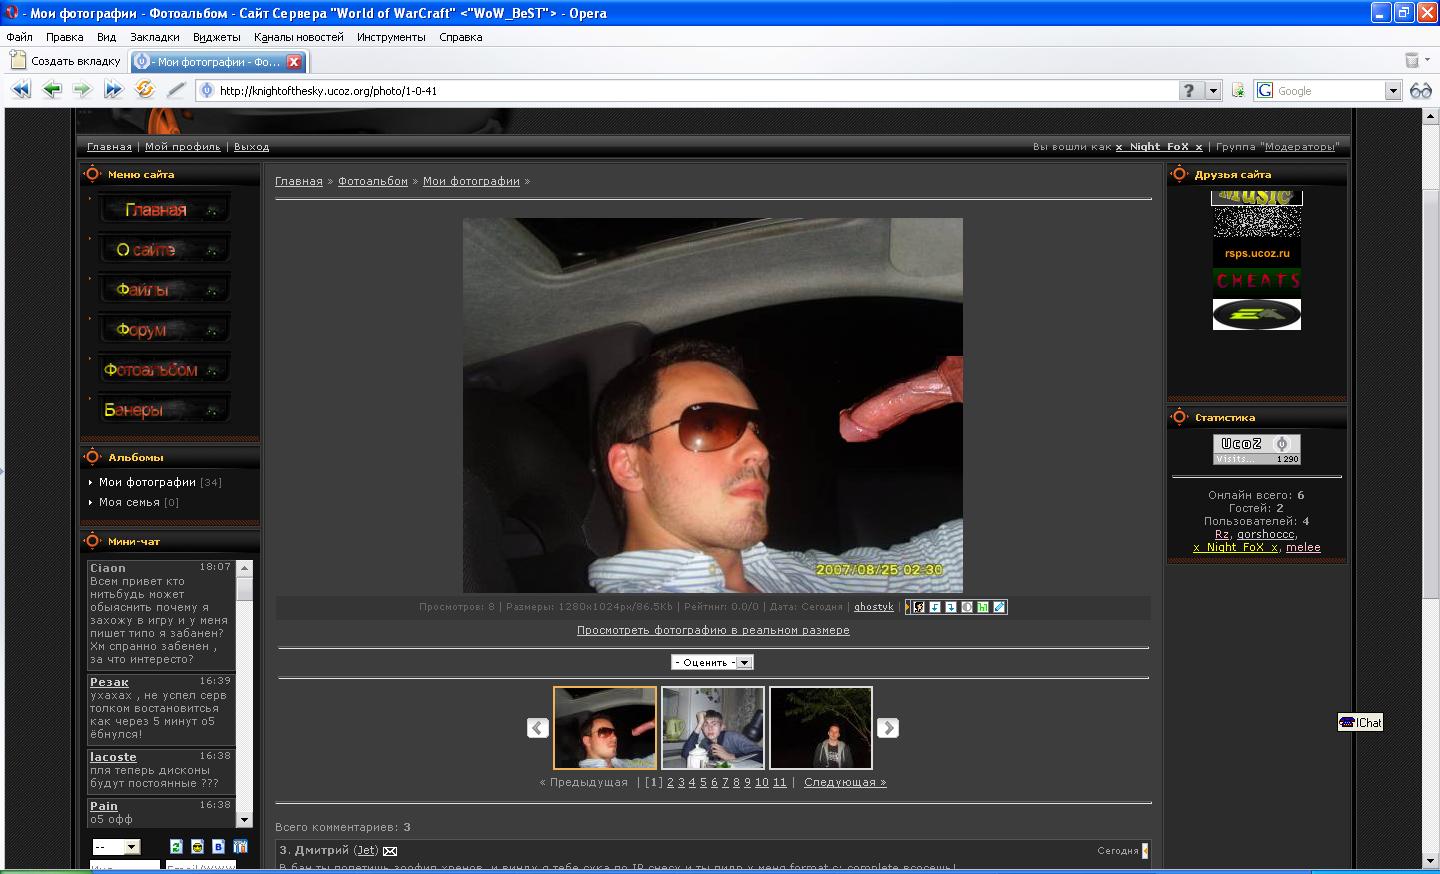Image resolution: width=1440 pixels, height=874 pixels.
Task: Open the closed tabs trash icon
Action: (x=1412, y=61)
